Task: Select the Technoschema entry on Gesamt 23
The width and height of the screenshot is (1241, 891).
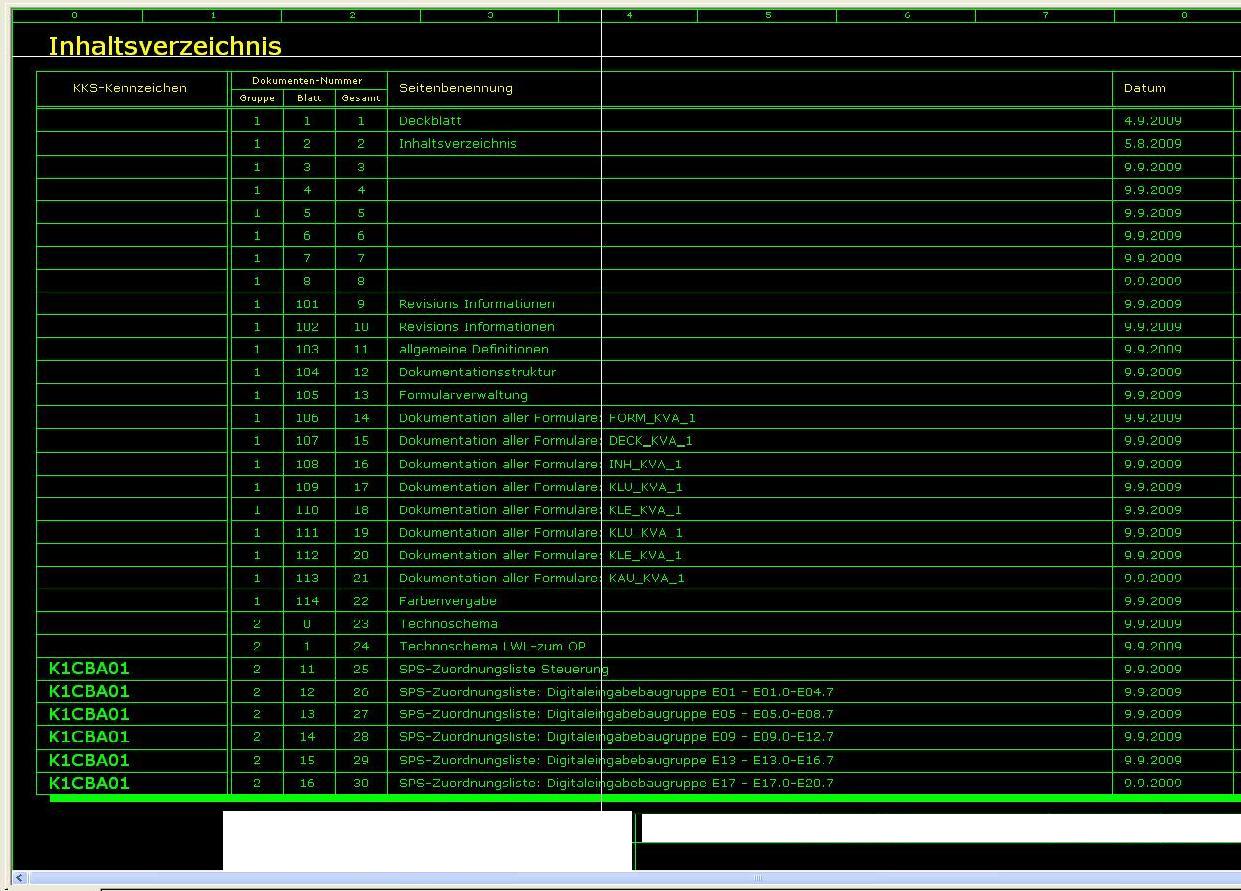Action: click(448, 624)
